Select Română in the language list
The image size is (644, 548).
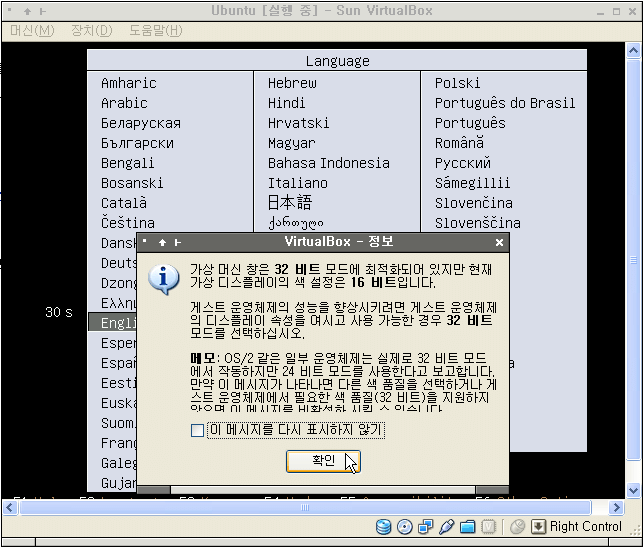click(x=459, y=143)
